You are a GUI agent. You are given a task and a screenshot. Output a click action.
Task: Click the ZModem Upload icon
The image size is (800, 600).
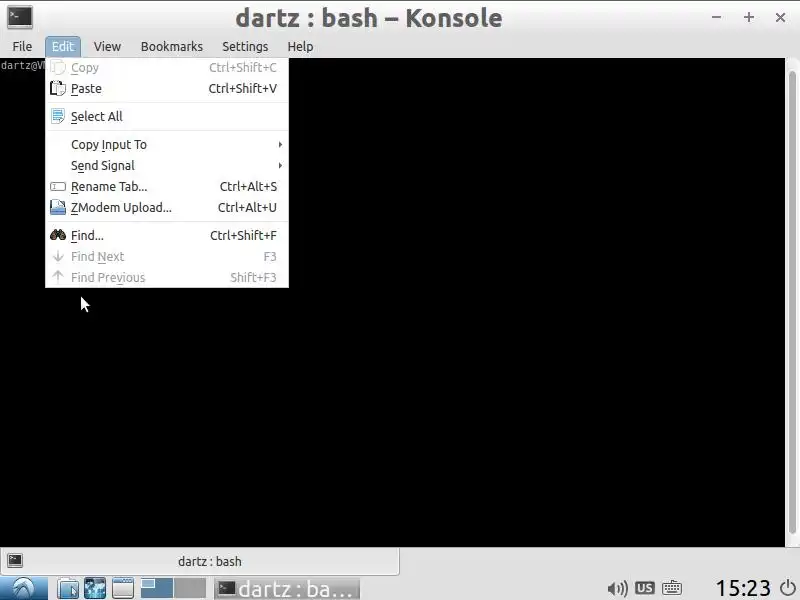coord(58,207)
